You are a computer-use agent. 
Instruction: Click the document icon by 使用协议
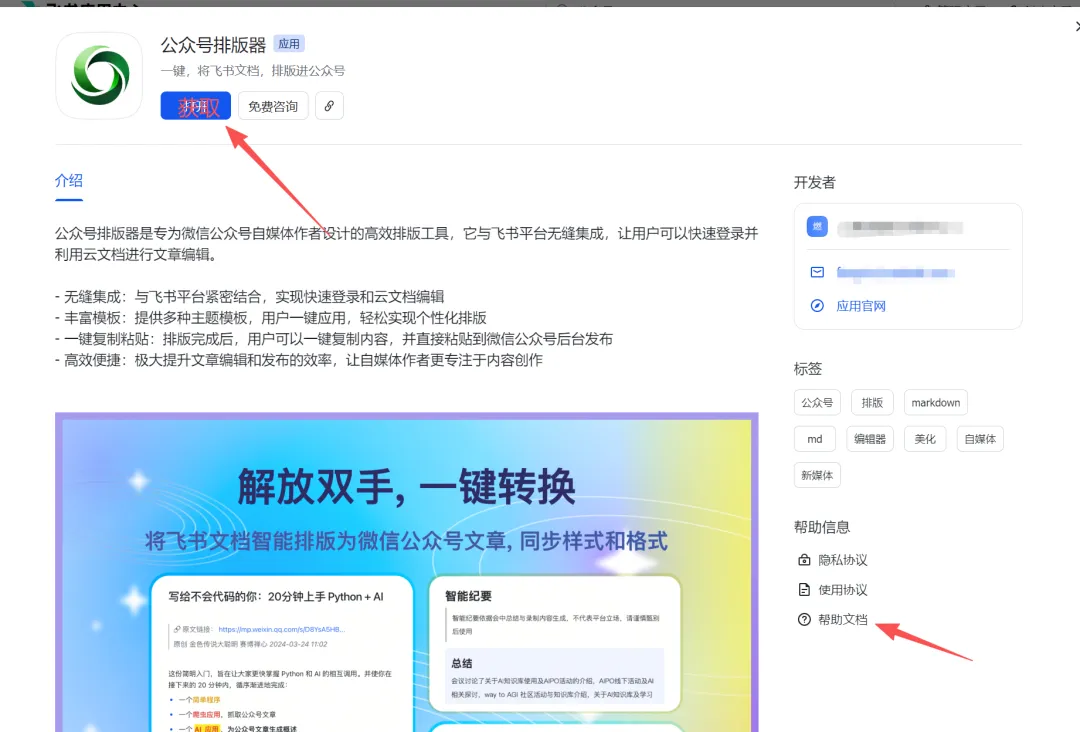pyautogui.click(x=804, y=589)
